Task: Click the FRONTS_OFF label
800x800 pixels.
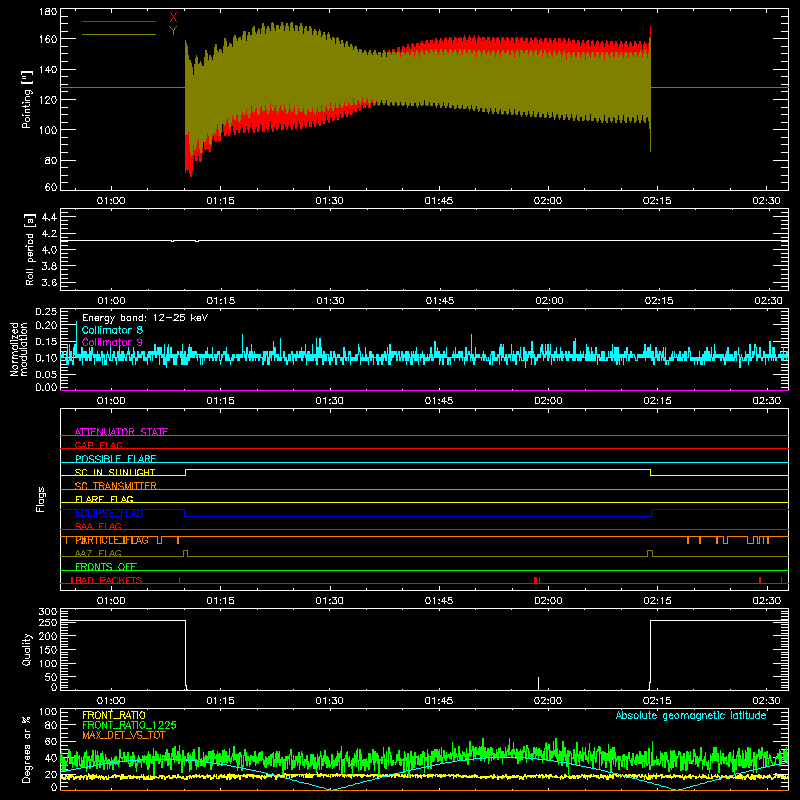Action: (x=106, y=567)
